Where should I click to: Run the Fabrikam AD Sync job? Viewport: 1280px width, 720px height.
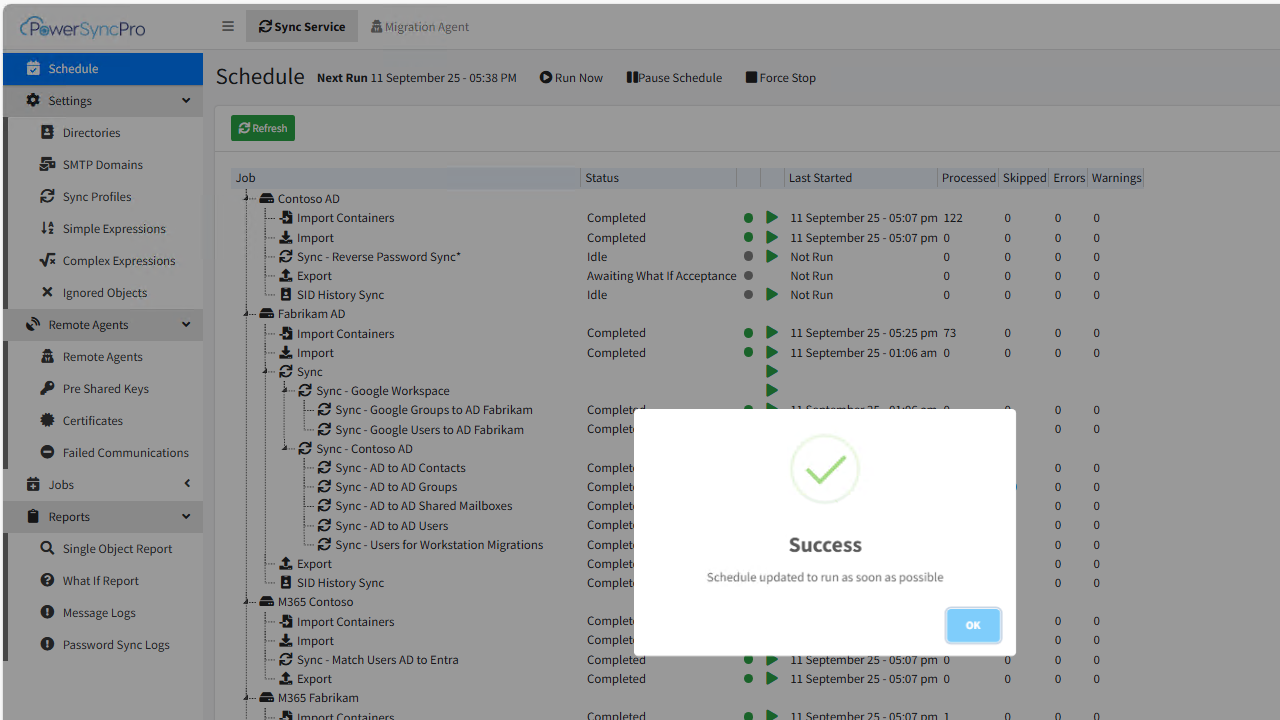pyautogui.click(x=772, y=372)
